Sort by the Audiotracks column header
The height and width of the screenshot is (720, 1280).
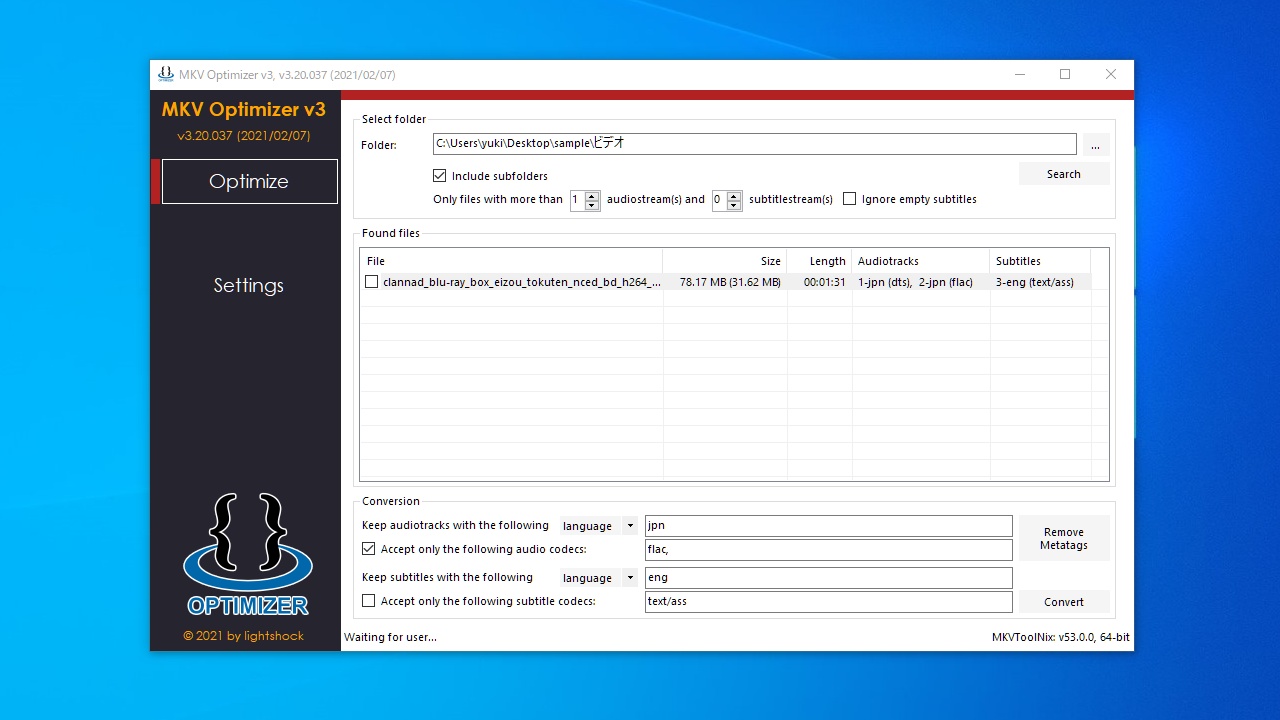(x=921, y=261)
